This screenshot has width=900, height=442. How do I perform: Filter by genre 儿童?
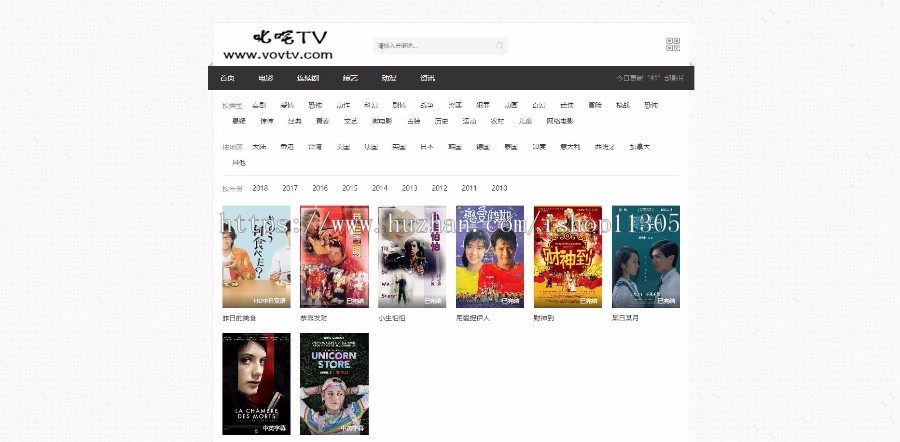pos(525,121)
